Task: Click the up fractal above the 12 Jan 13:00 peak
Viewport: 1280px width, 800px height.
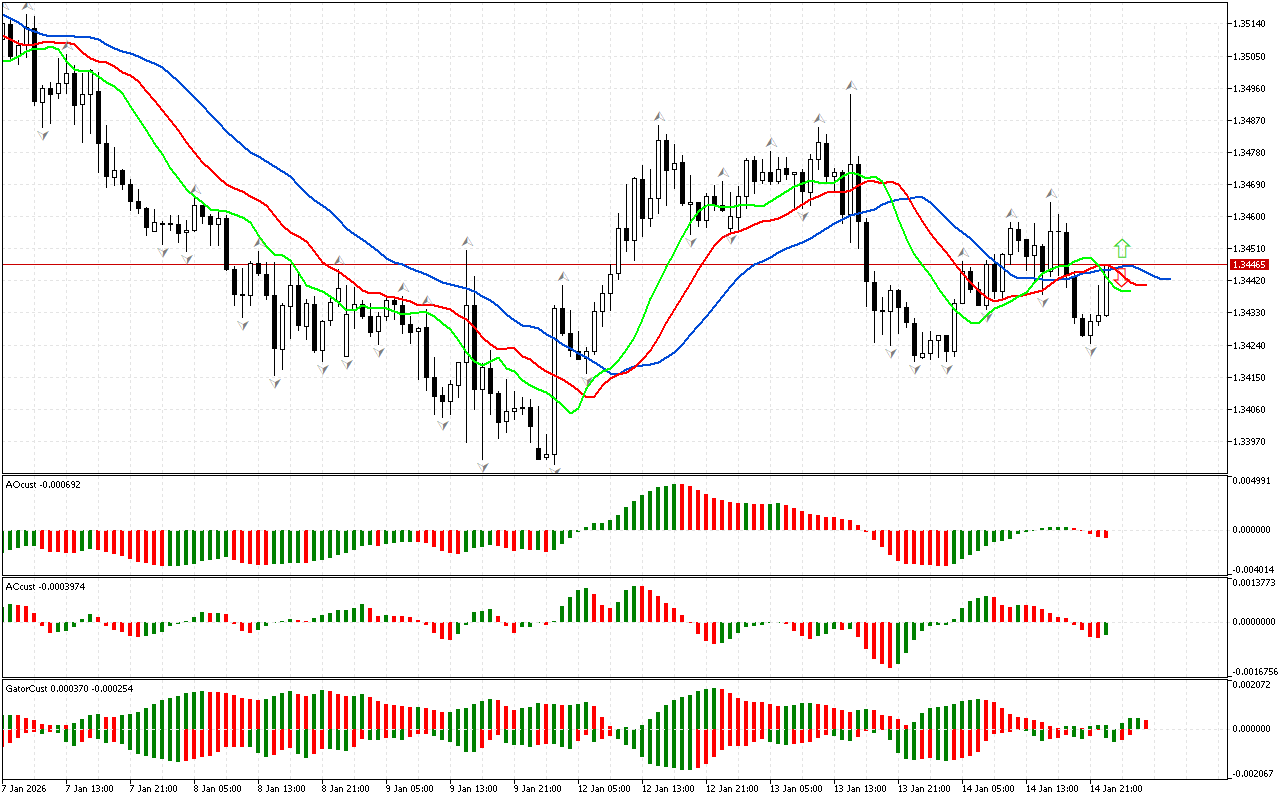Action: pos(660,117)
